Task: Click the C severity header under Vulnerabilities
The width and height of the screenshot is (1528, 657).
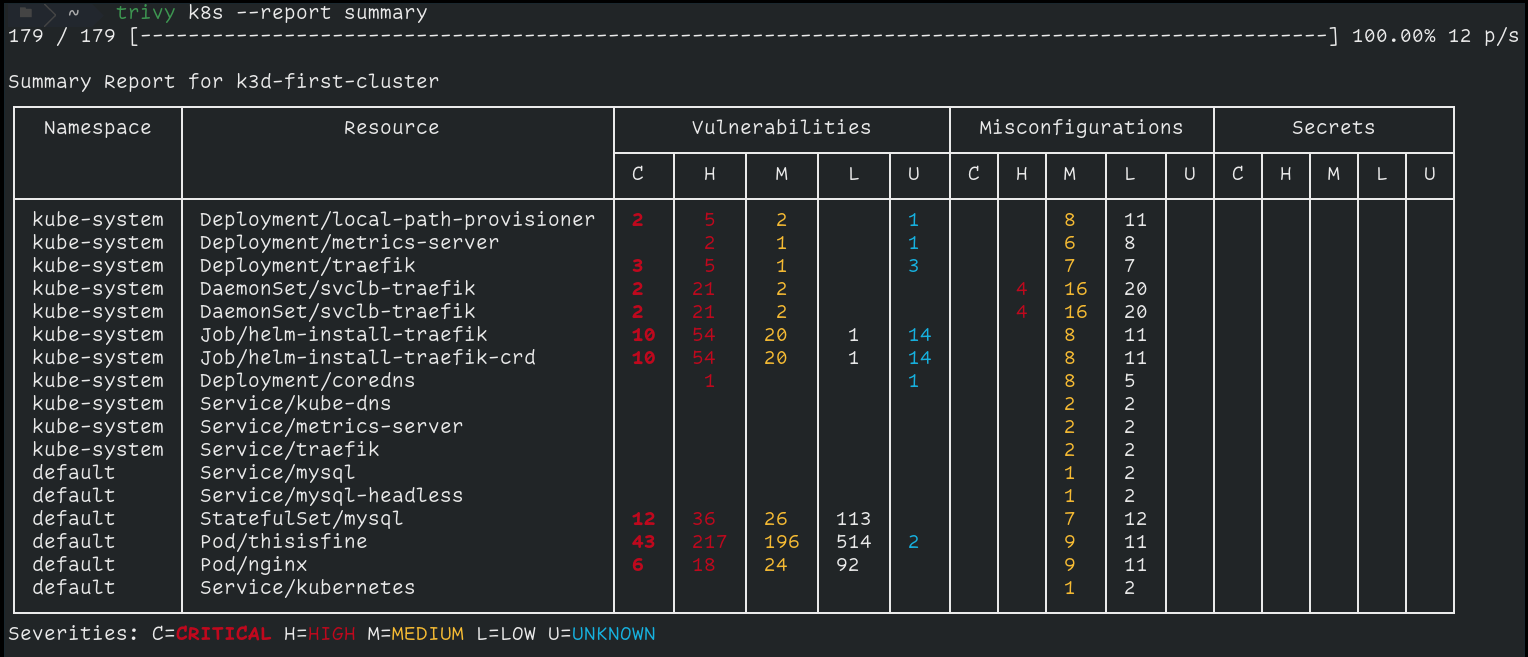Action: click(638, 174)
